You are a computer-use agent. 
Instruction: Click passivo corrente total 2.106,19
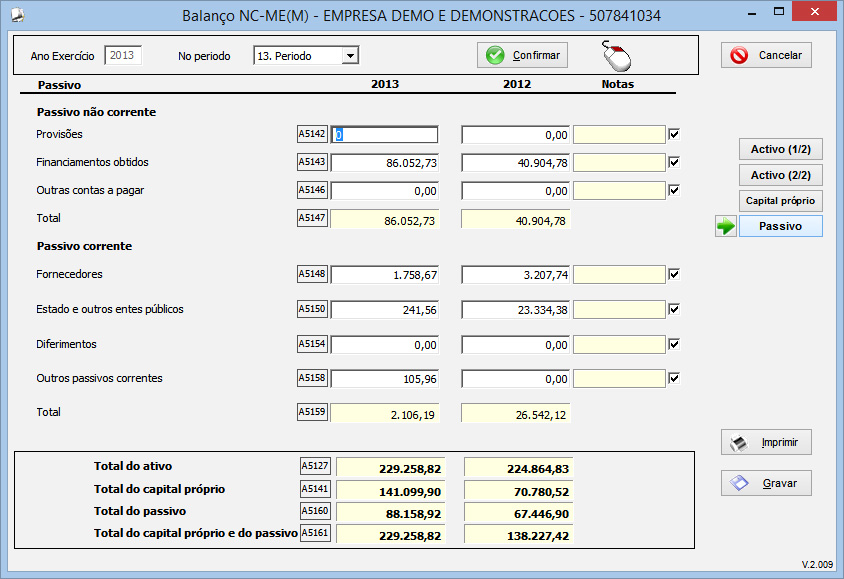(385, 414)
